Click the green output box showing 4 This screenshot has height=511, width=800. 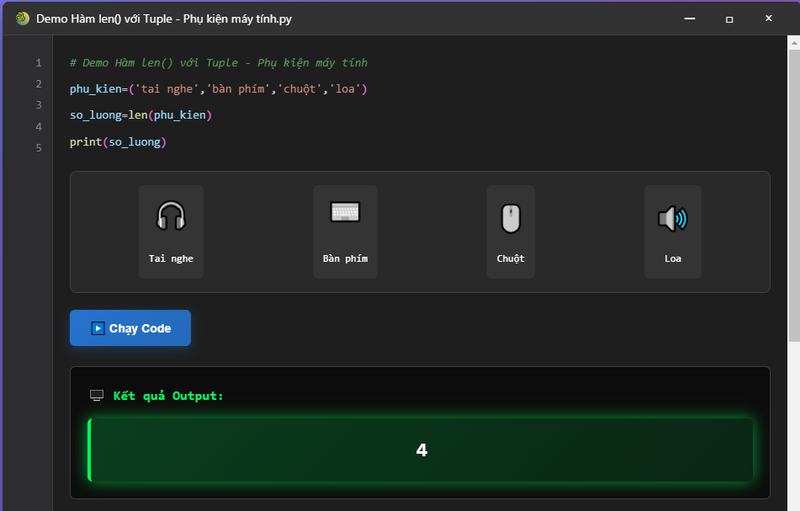click(x=421, y=450)
